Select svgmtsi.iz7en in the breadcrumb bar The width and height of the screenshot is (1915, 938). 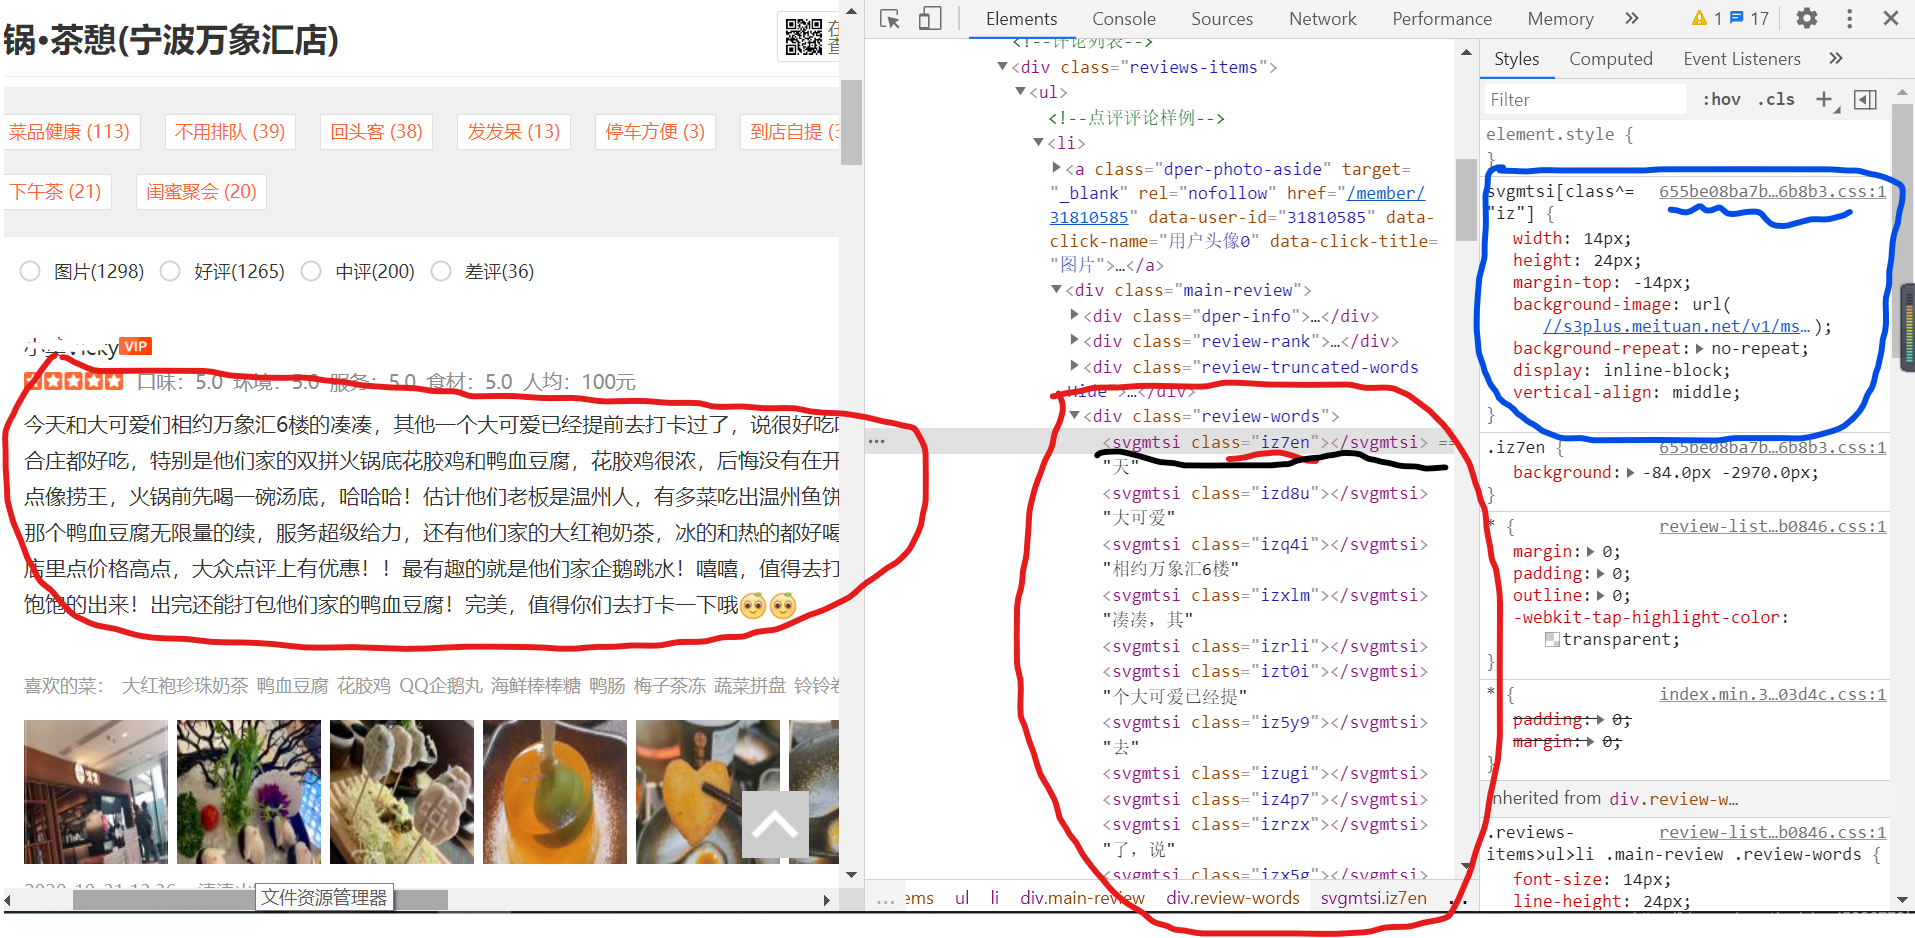point(1373,897)
